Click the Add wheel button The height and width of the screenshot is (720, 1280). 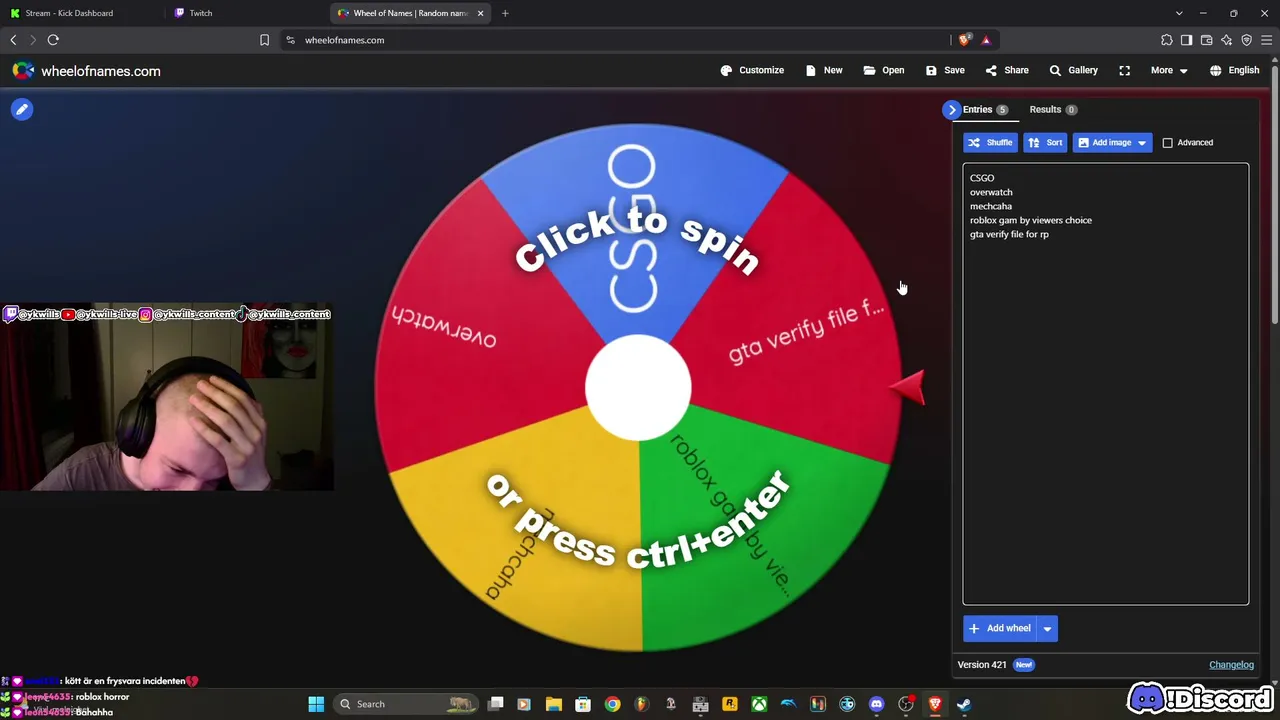[1001, 629]
